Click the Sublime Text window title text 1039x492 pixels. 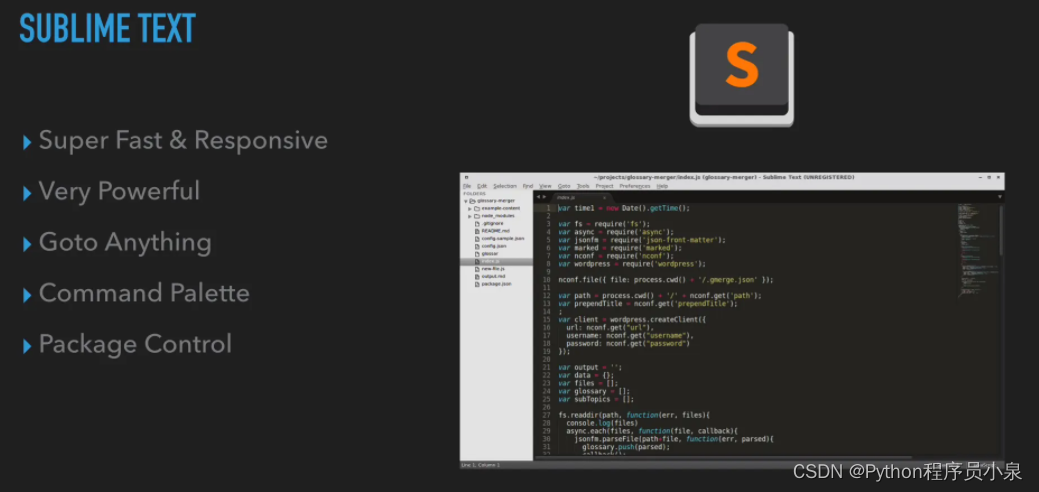(724, 178)
